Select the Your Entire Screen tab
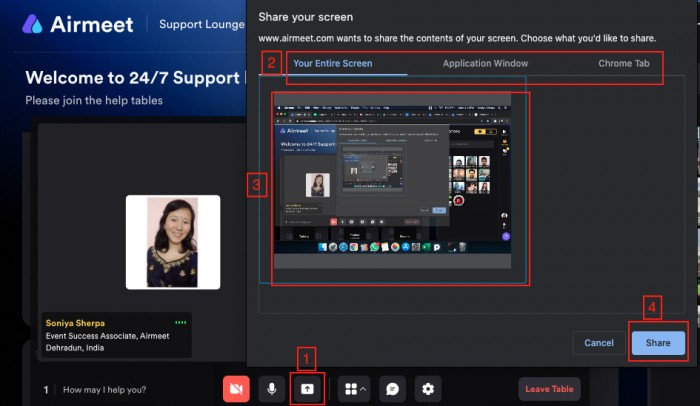This screenshot has width=700, height=406. pyautogui.click(x=333, y=63)
